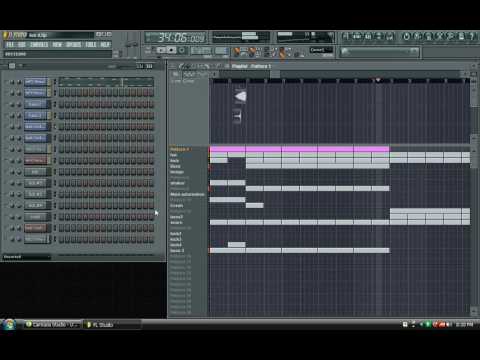This screenshot has height=360, width=480.
Task: Click the pink Pattern 1 clip in playlist
Action: [x=299, y=149]
